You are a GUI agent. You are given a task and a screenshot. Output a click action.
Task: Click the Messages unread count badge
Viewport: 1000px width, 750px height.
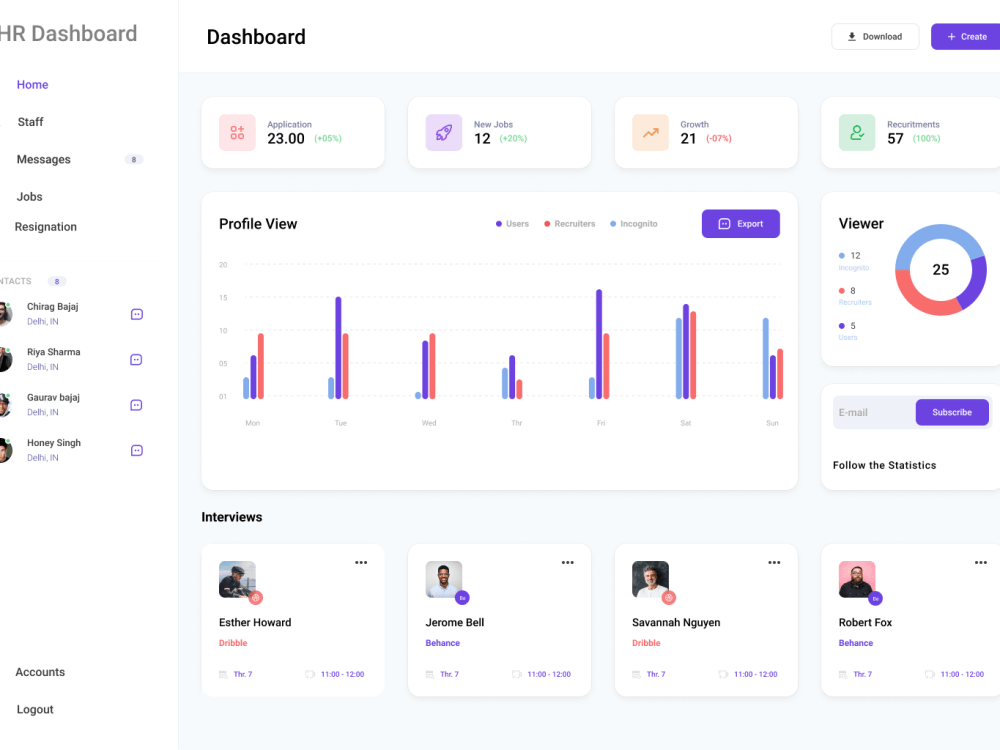pyautogui.click(x=134, y=159)
